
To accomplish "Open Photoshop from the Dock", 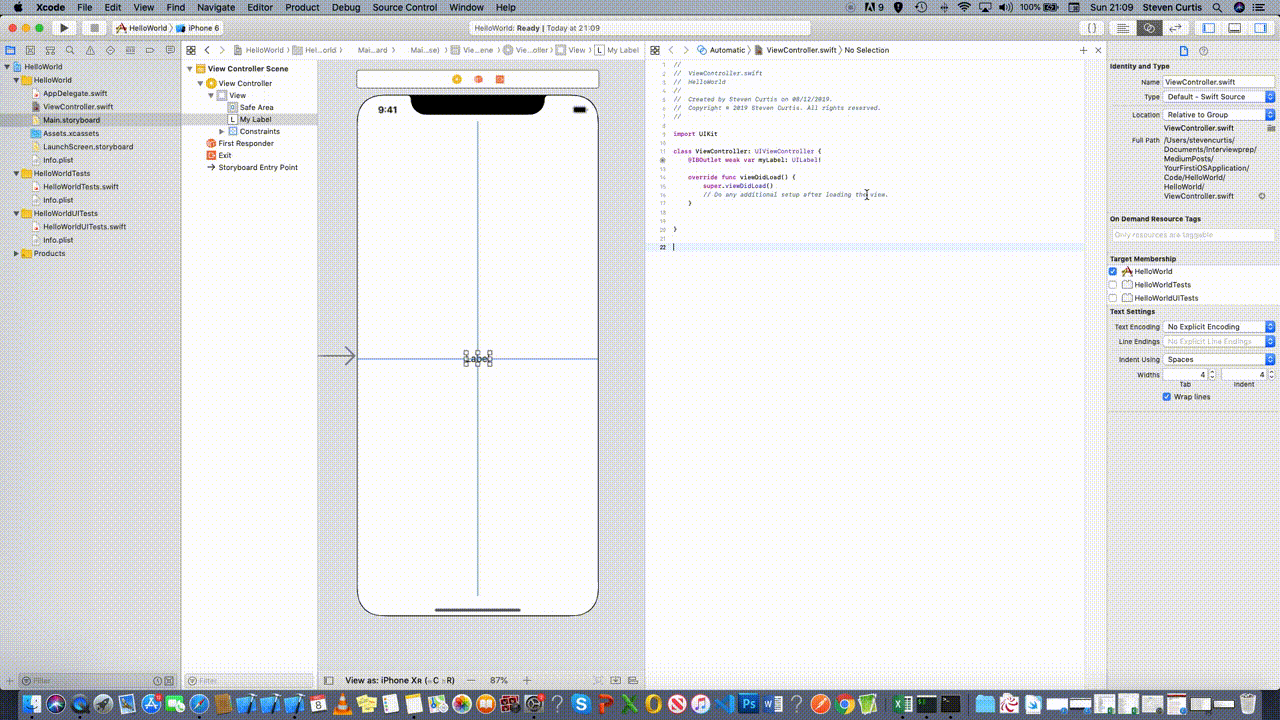I will (748, 704).
